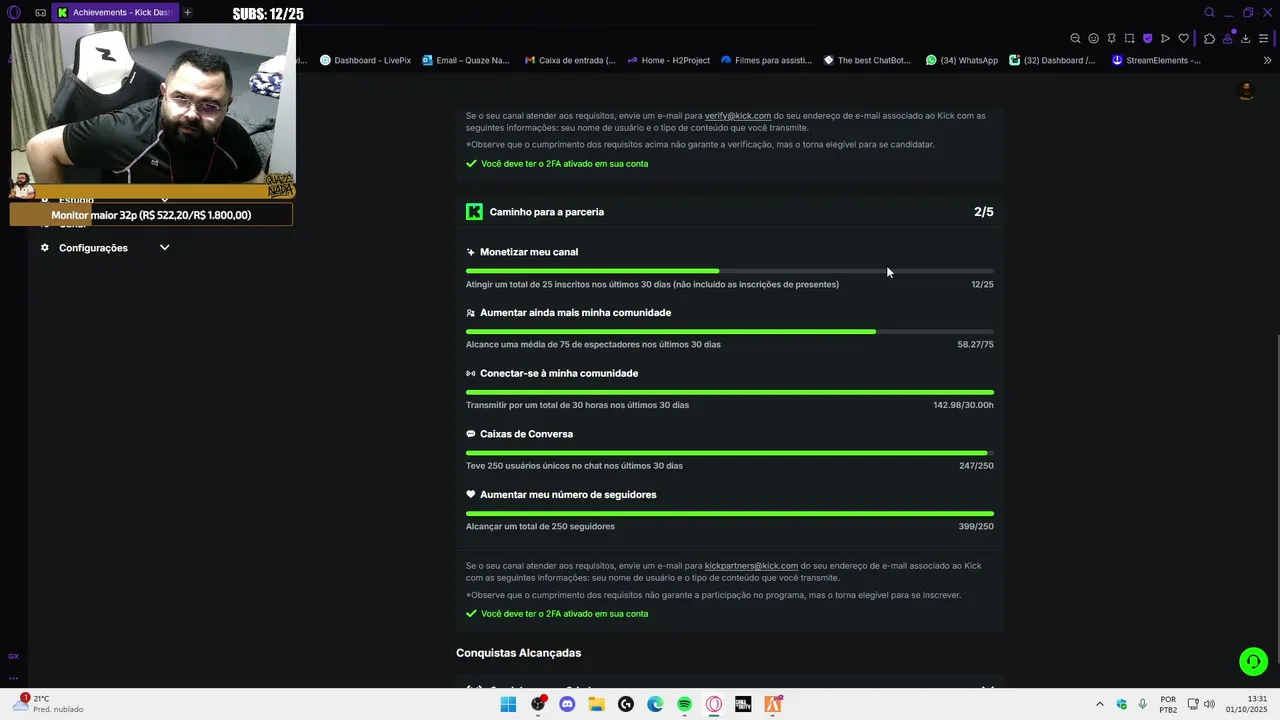The width and height of the screenshot is (1280, 720).
Task: Open the tab search magnifier
Action: (1209, 13)
